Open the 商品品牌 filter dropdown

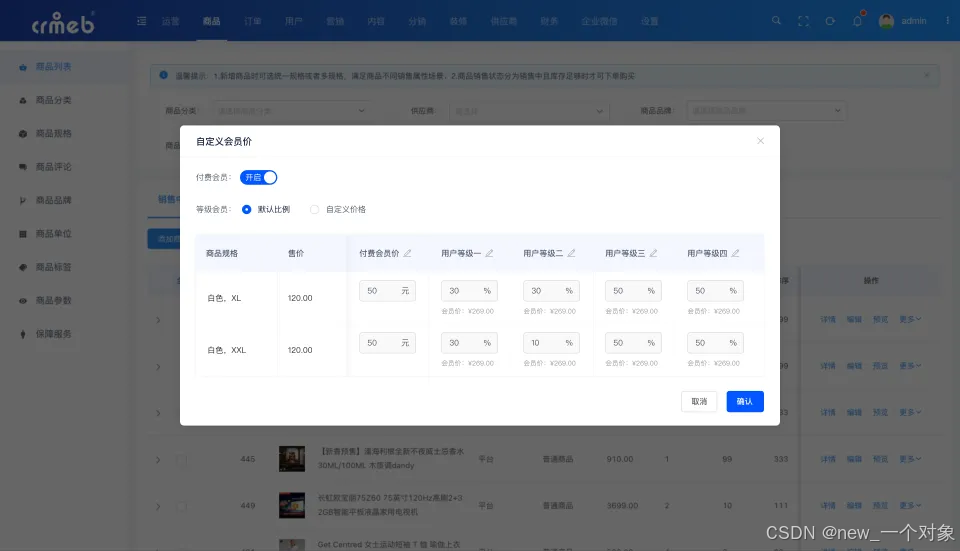pyautogui.click(x=767, y=111)
